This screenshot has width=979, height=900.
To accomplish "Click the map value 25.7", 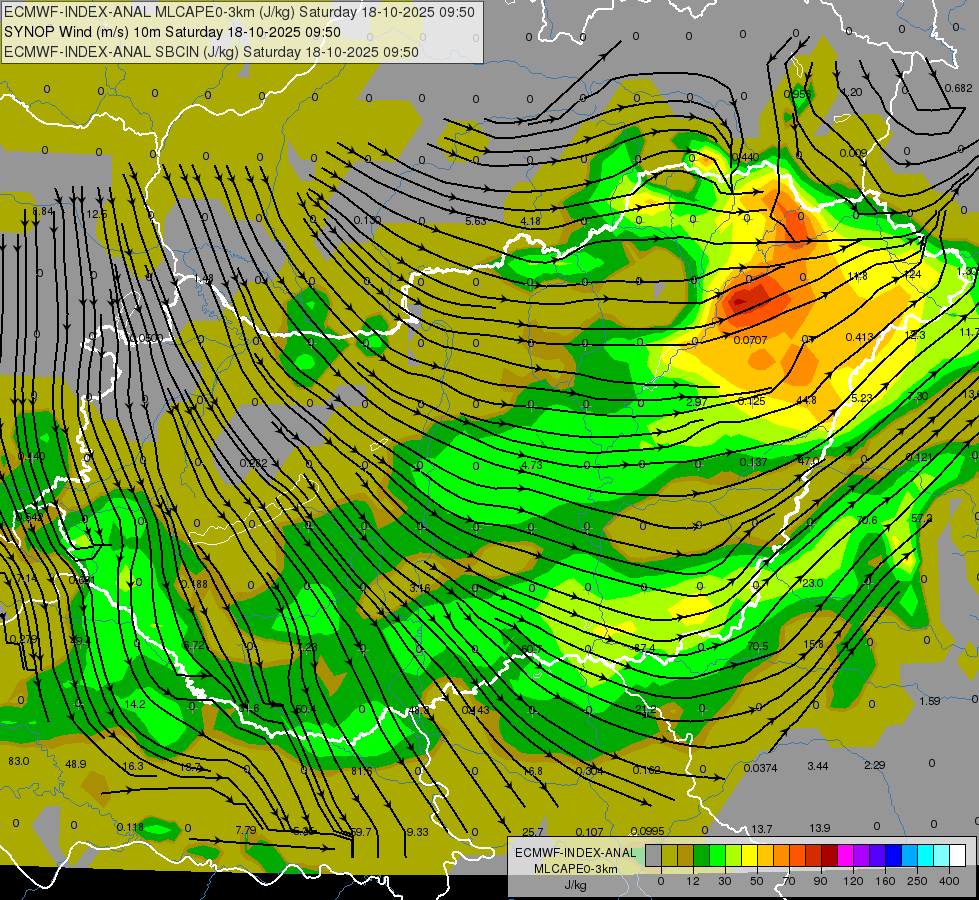I will (532, 832).
